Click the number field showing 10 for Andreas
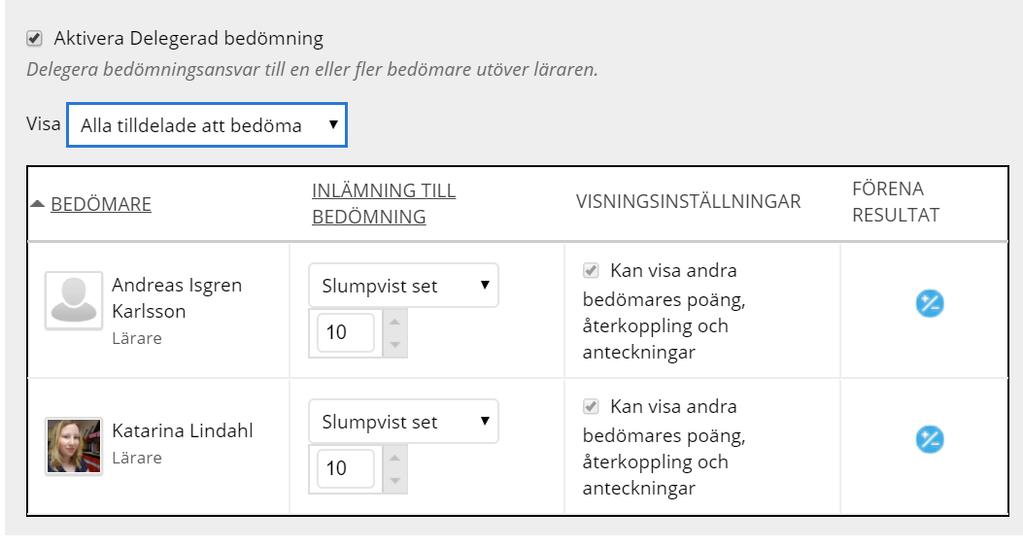 point(346,332)
